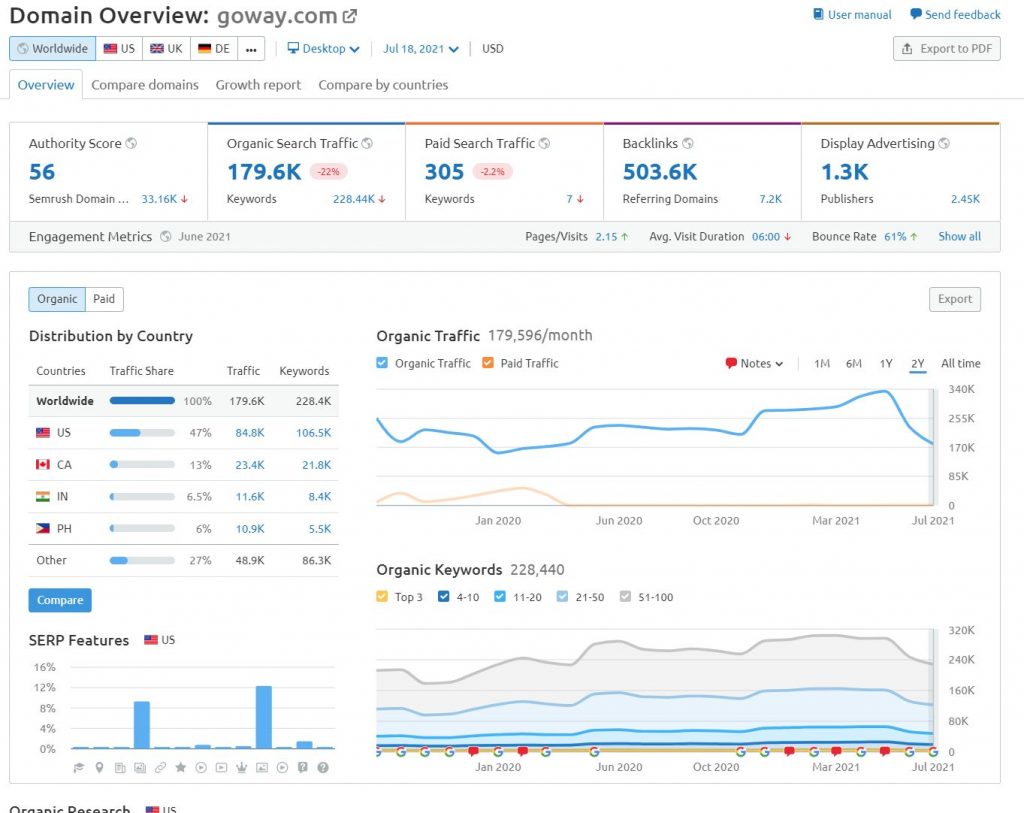
Task: Click the info icon beside Engagement Metrics
Action: coord(166,236)
